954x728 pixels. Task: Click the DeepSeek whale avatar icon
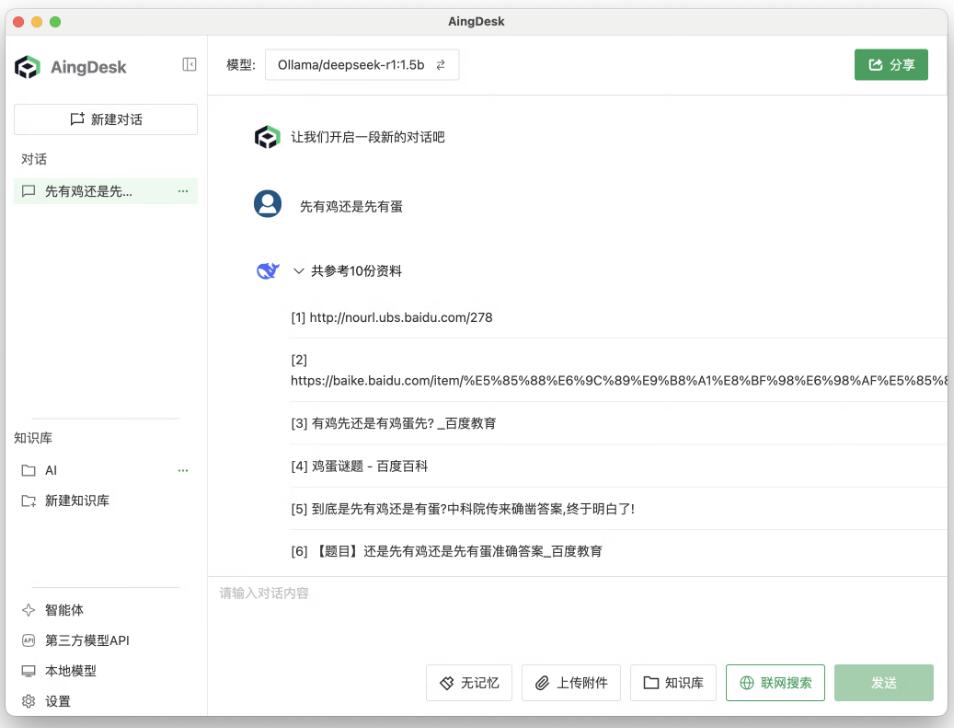pyautogui.click(x=267, y=271)
